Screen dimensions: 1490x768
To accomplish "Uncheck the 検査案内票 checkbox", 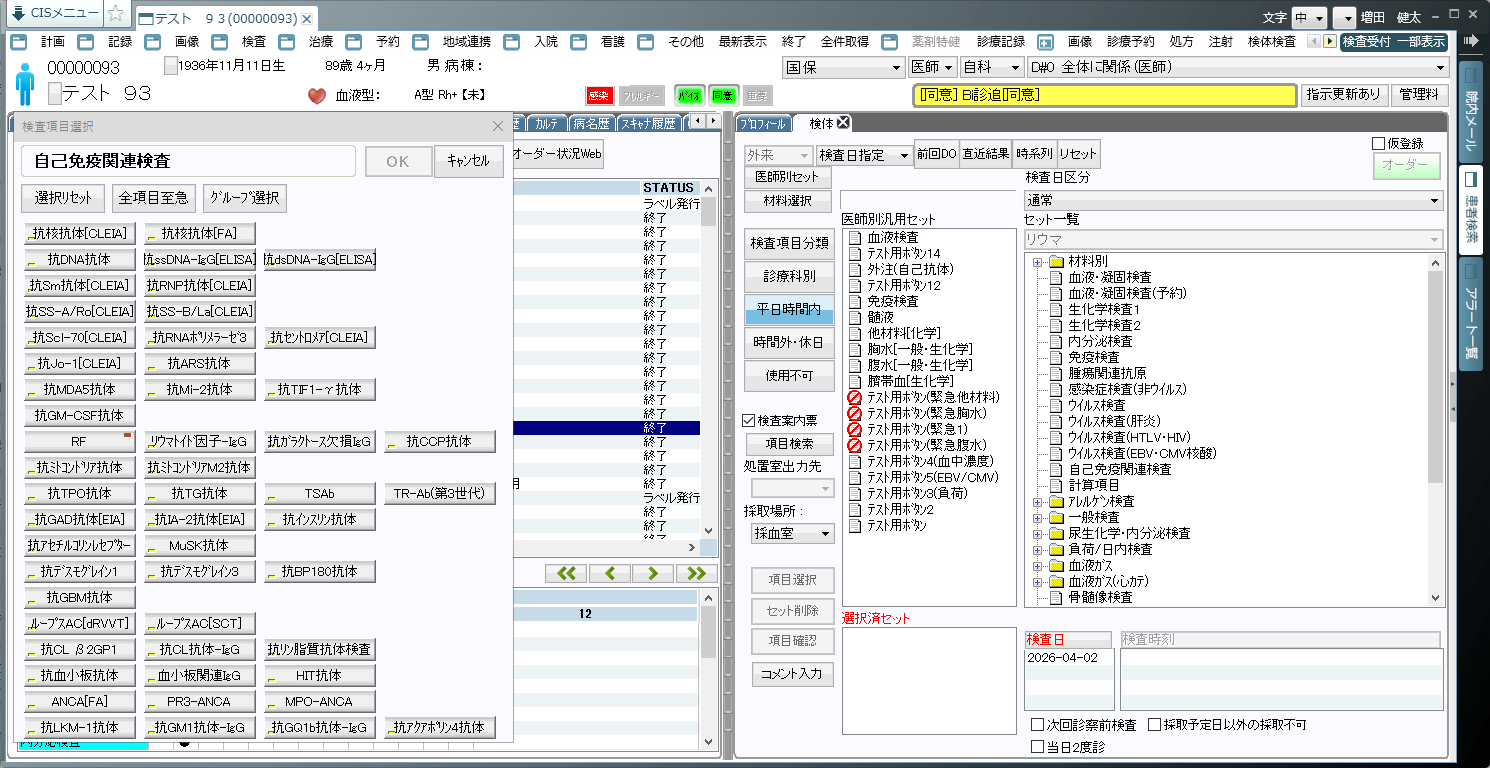I will 749,421.
